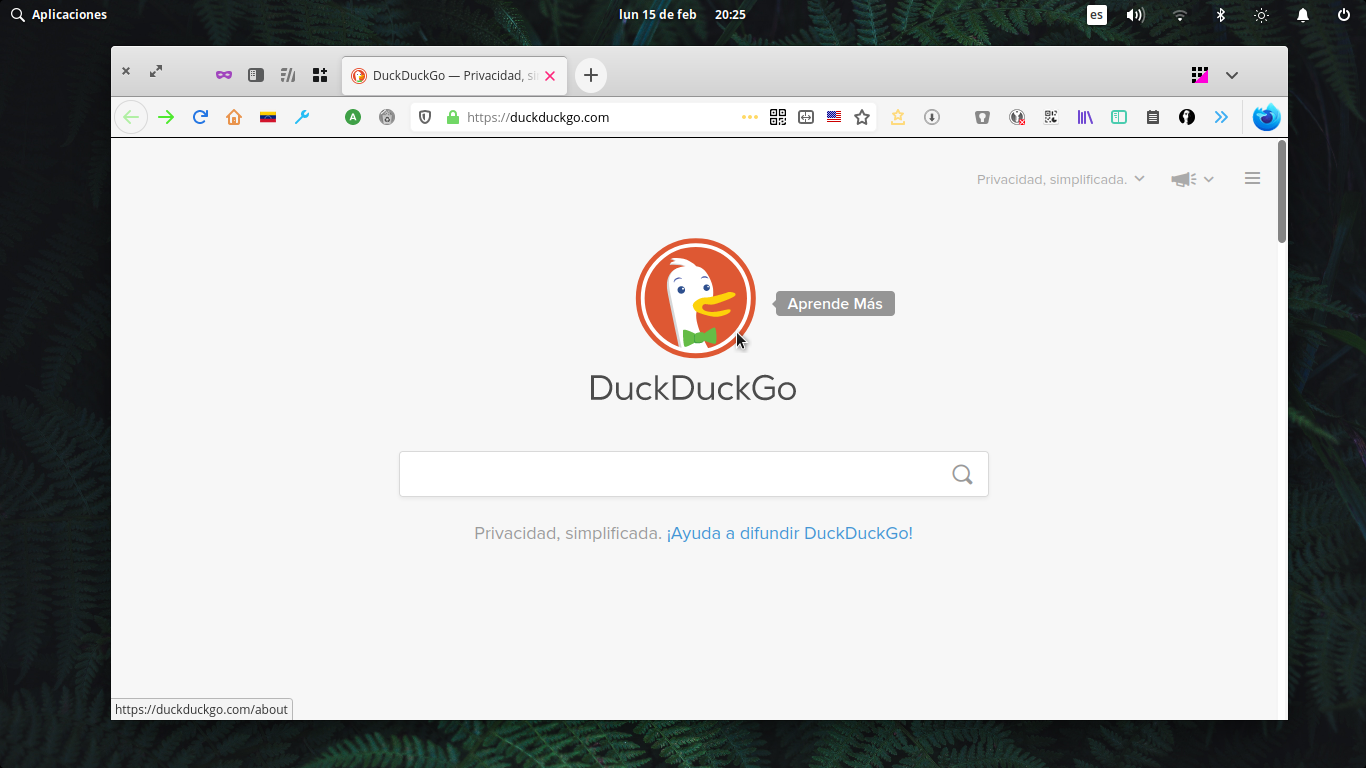
Task: View site security via green padlock
Action: click(x=453, y=117)
